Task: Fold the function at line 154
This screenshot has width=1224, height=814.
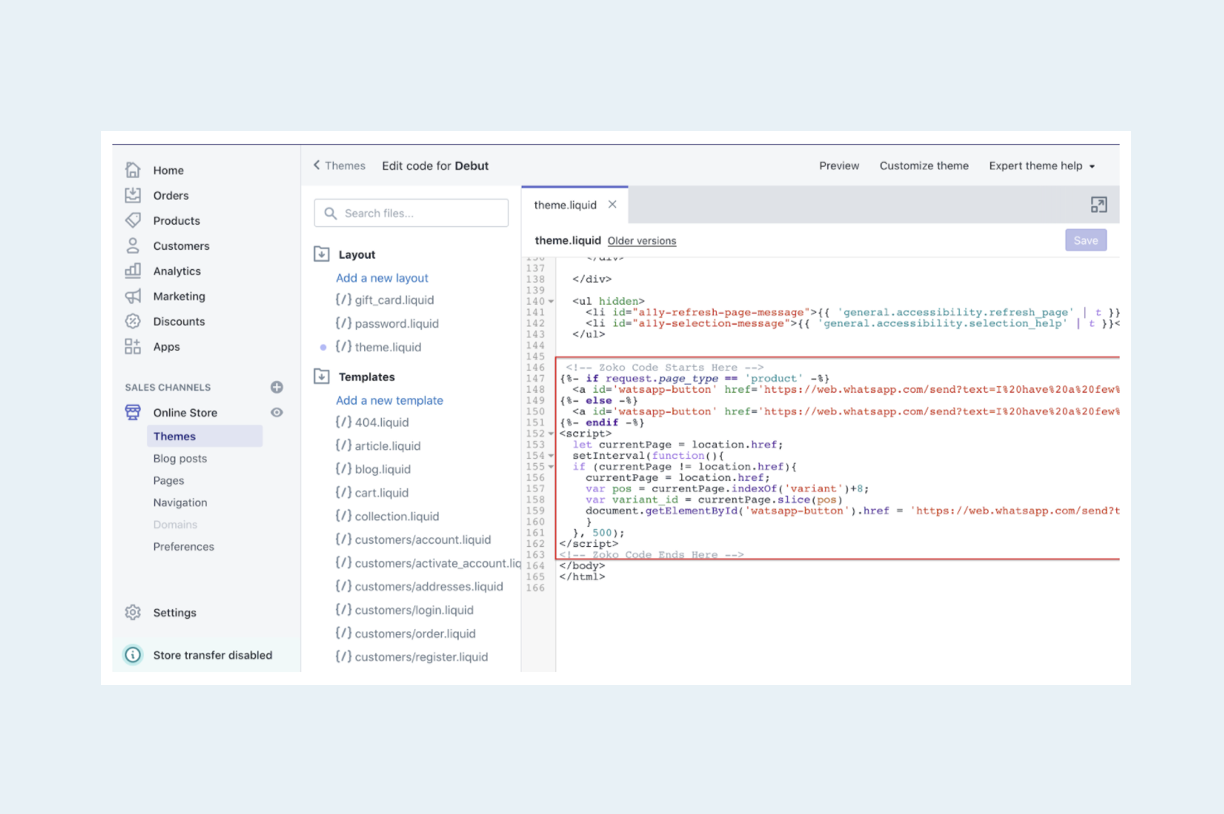Action: (551, 456)
